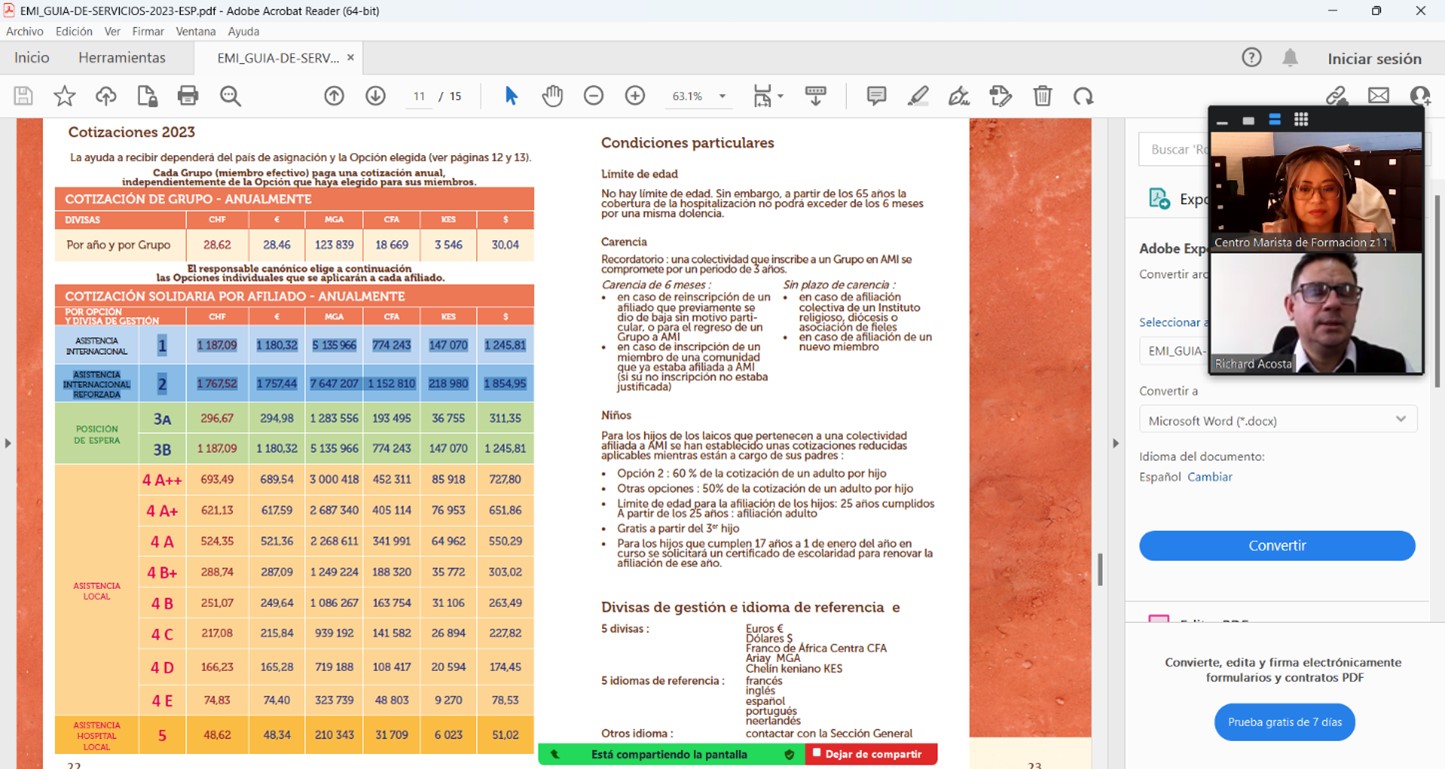This screenshot has height=769, width=1445.
Task: Expand the left navigation pane arrow
Action: pos(8,443)
